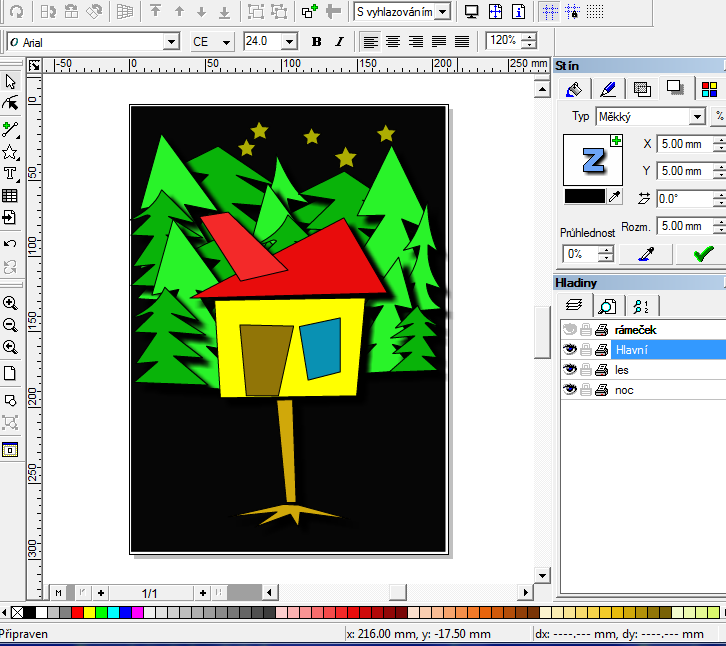Pick the star shapes tool
Viewport: 726px width, 646px height.
click(10, 152)
